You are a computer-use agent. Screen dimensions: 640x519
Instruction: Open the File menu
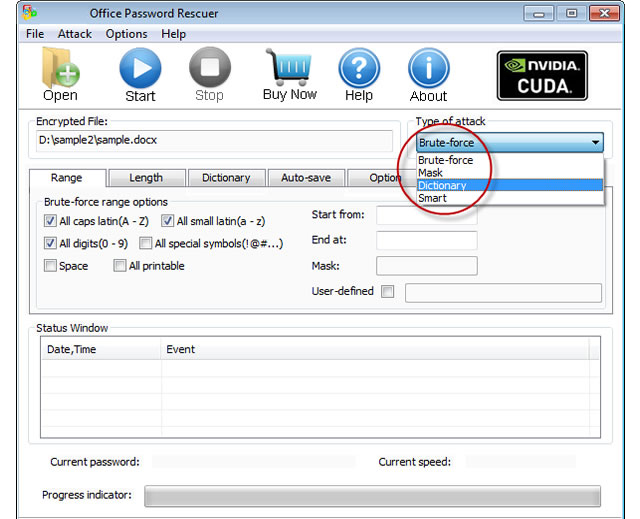tap(35, 34)
